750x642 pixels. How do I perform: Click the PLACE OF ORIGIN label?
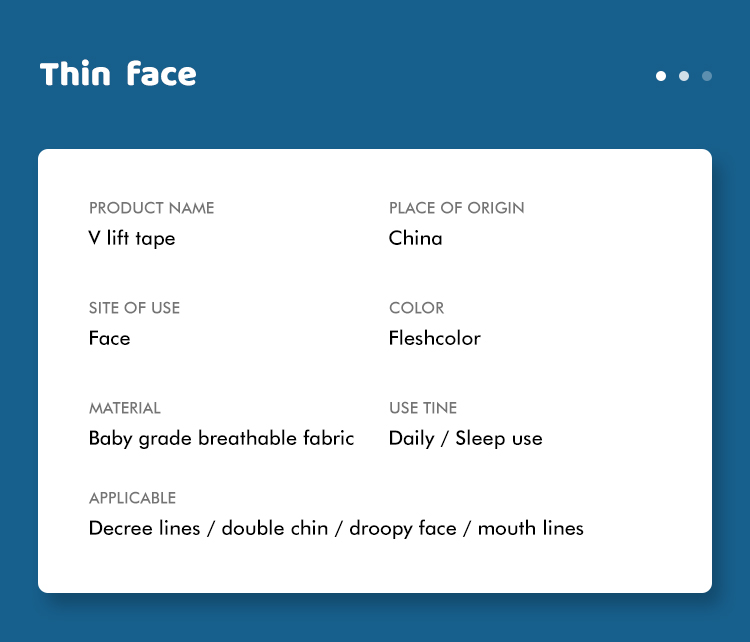point(456,208)
